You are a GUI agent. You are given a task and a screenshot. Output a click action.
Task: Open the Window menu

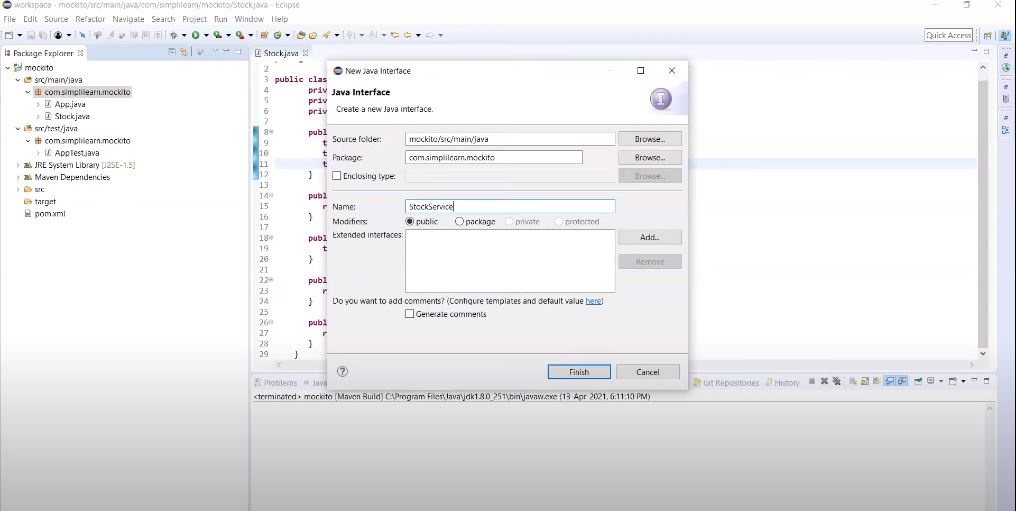pyautogui.click(x=249, y=19)
